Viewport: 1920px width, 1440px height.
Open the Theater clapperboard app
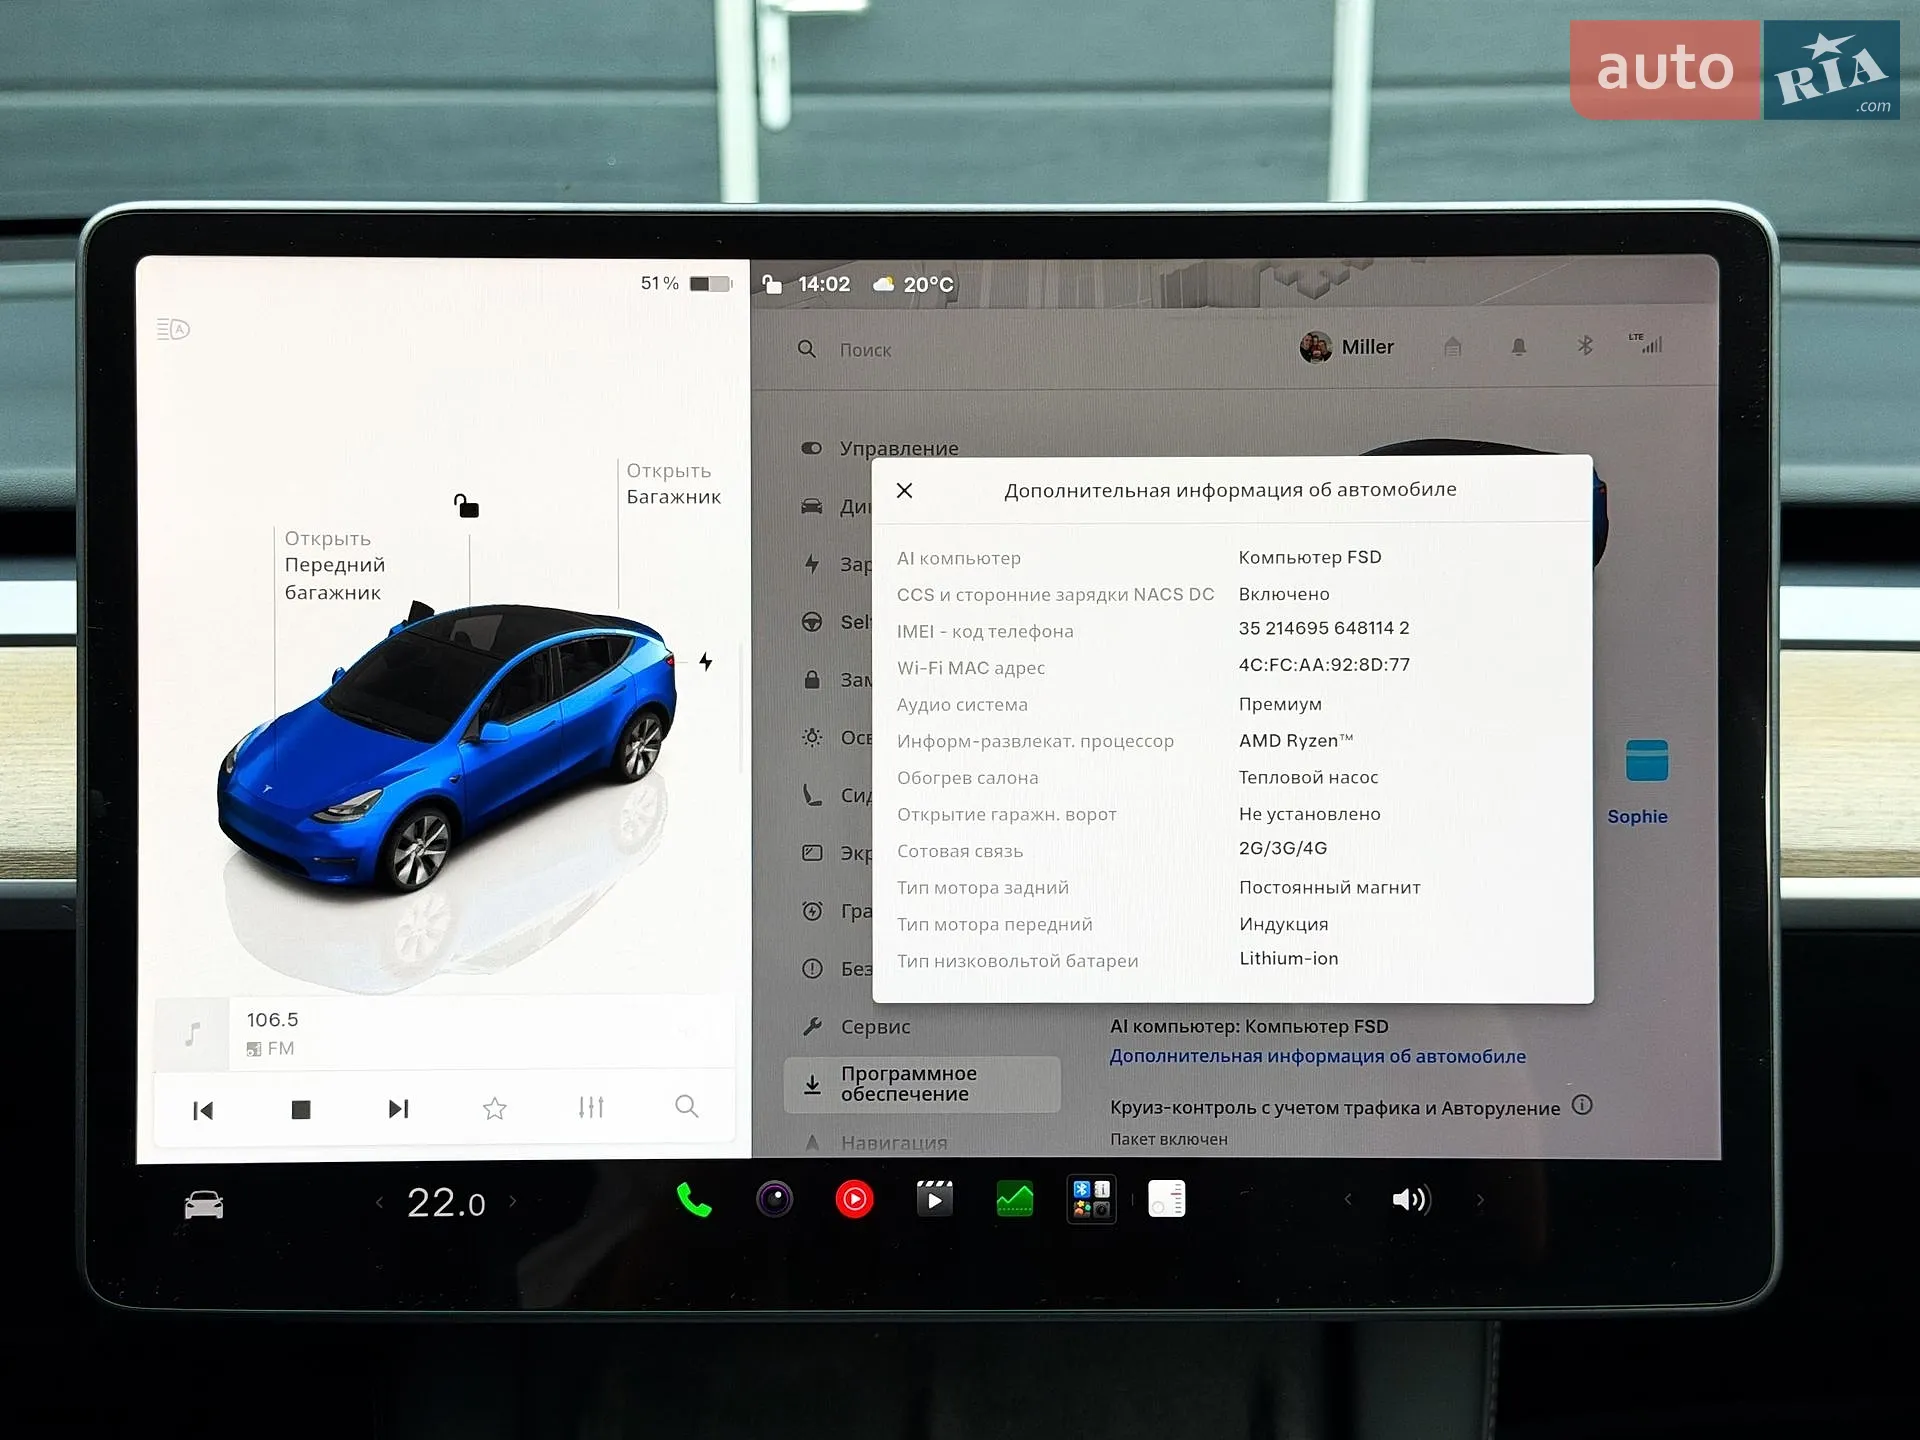(935, 1199)
